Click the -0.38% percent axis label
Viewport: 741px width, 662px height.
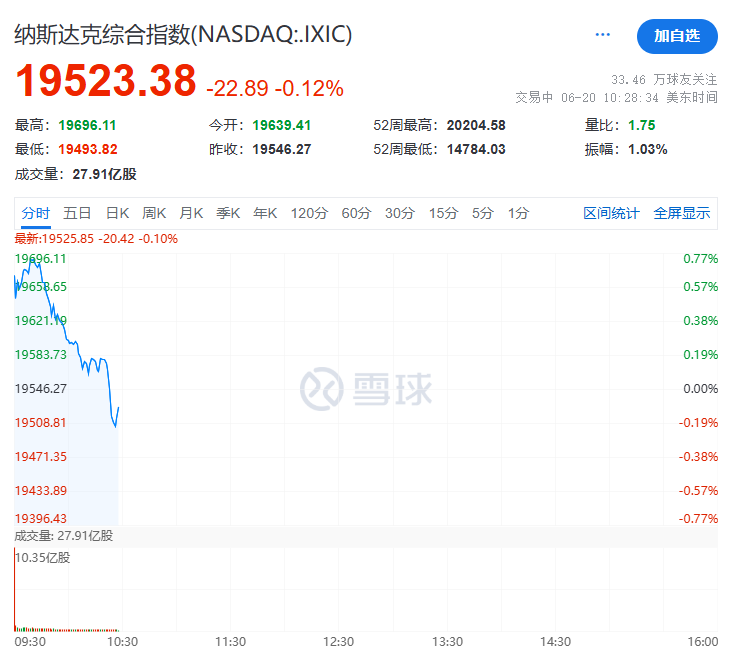click(698, 456)
